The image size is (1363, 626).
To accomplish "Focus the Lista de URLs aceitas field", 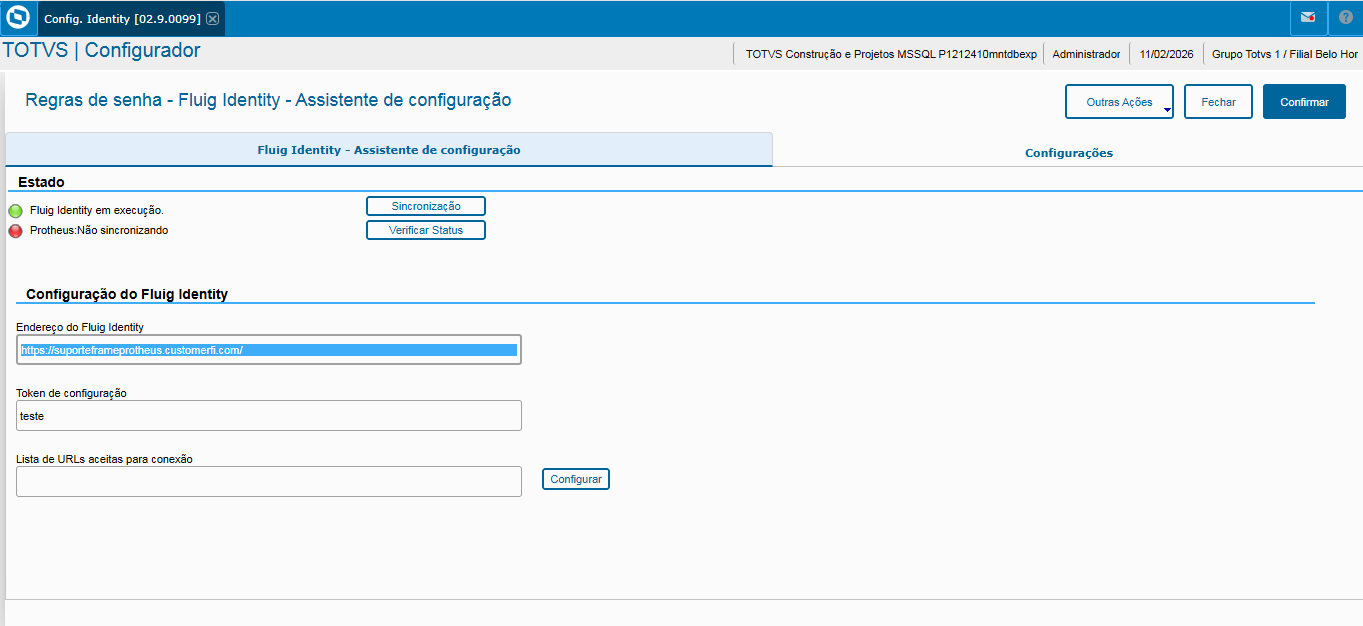I will 269,481.
